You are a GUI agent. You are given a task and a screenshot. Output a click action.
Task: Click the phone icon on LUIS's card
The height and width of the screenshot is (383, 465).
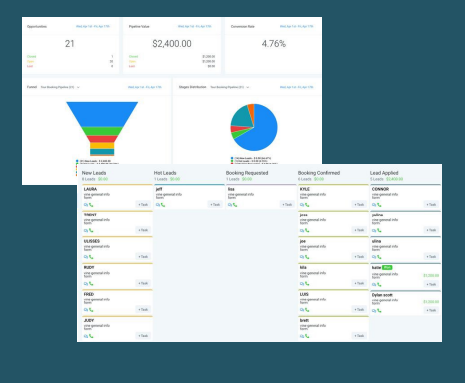[307, 310]
